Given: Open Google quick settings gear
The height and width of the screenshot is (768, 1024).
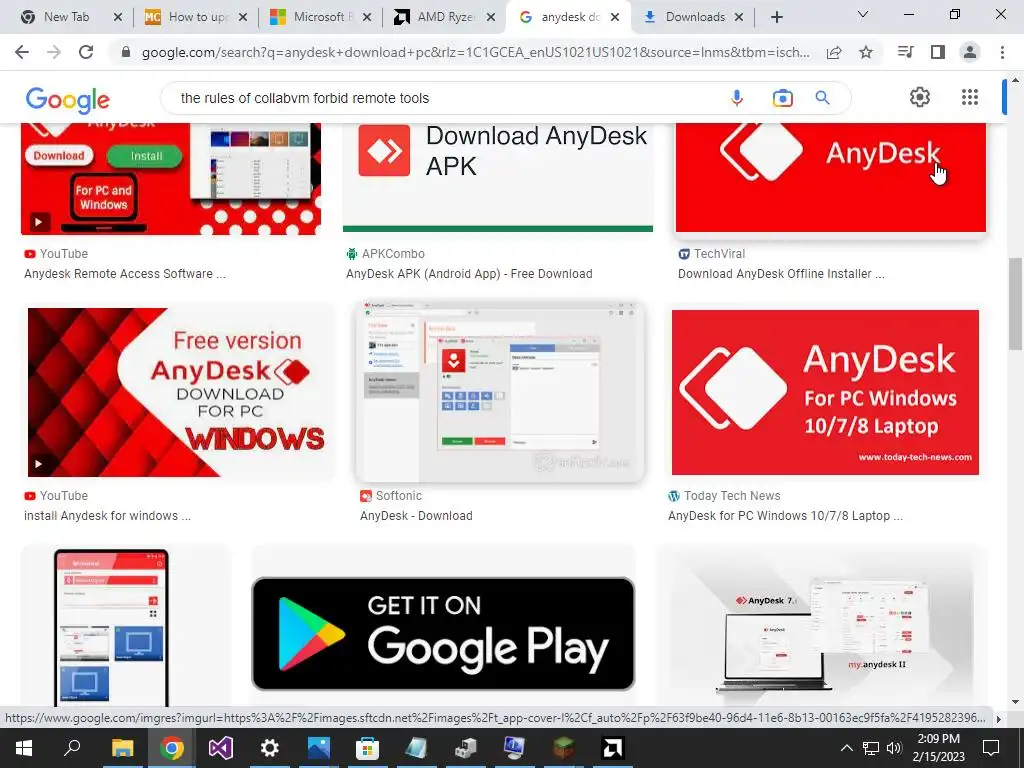Looking at the screenshot, I should 920,97.
